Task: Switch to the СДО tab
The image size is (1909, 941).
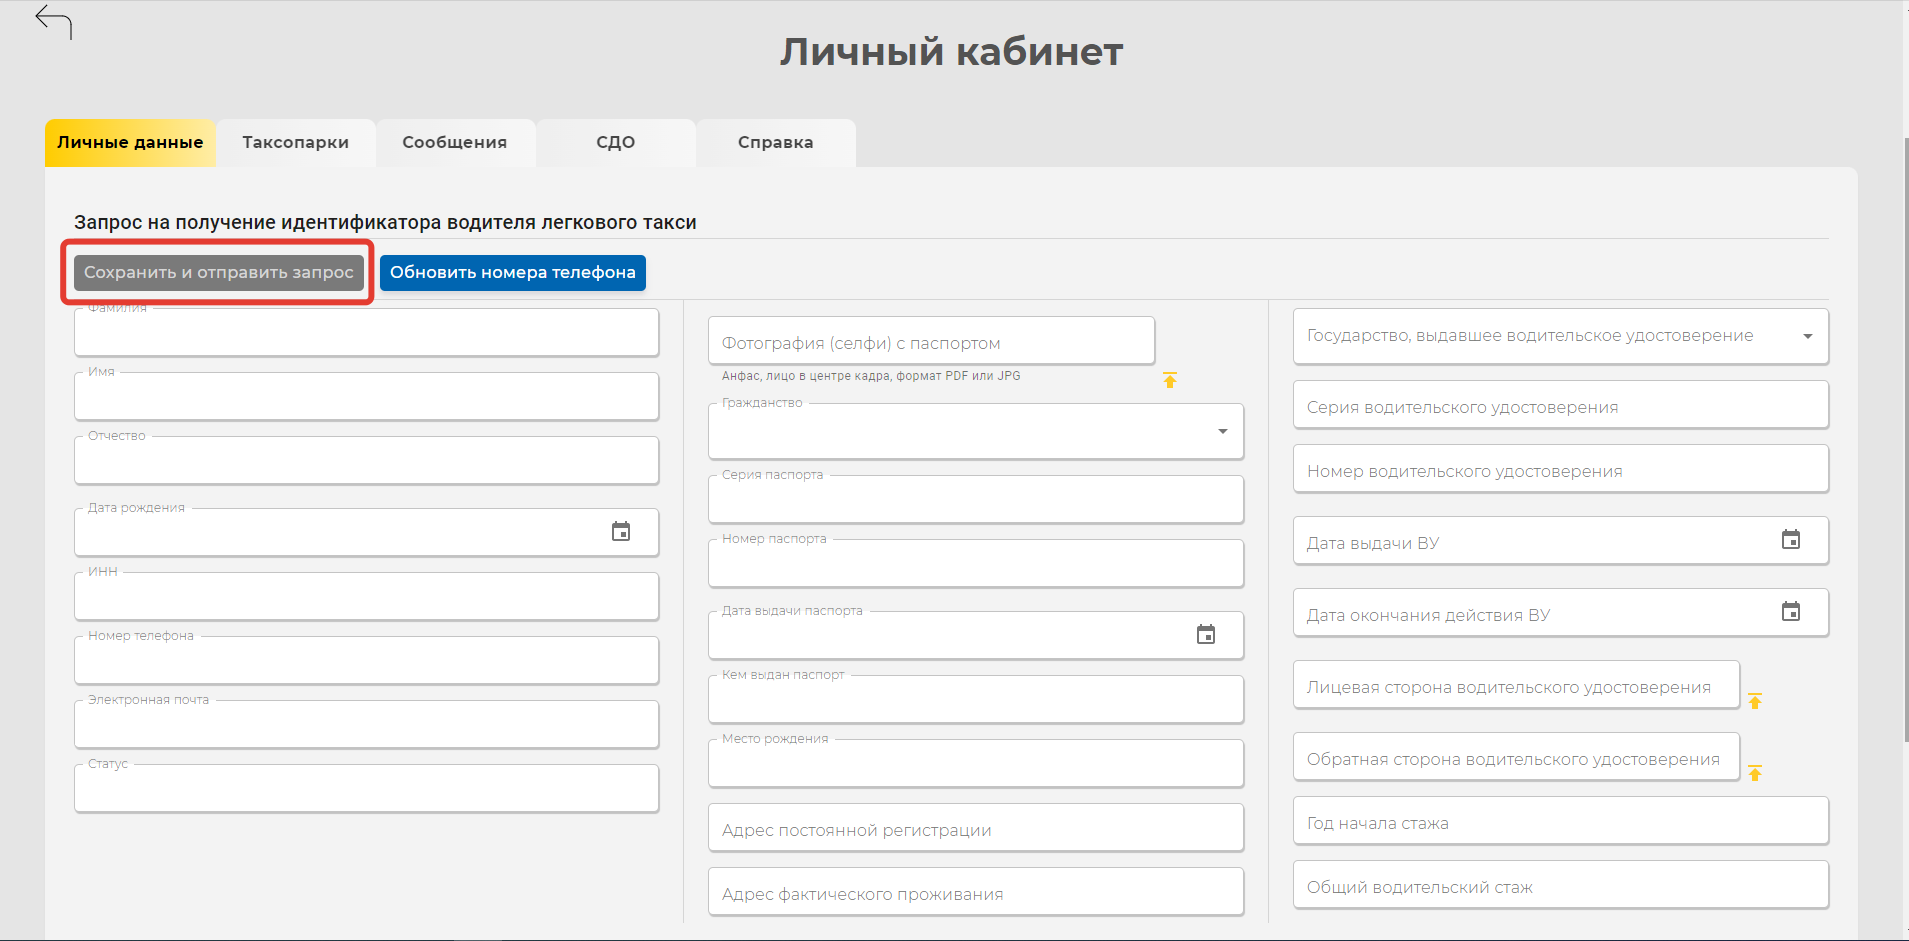Action: [x=616, y=143]
